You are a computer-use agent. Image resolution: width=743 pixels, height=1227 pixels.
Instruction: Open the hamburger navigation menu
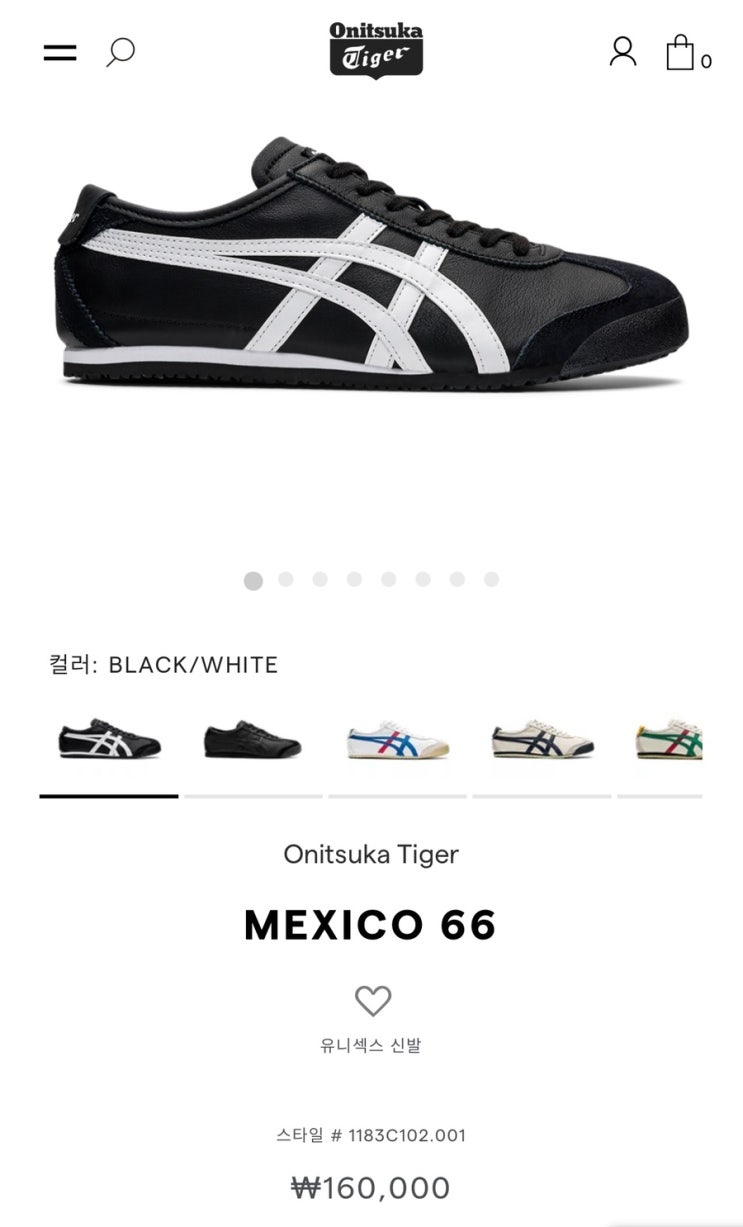click(x=60, y=52)
